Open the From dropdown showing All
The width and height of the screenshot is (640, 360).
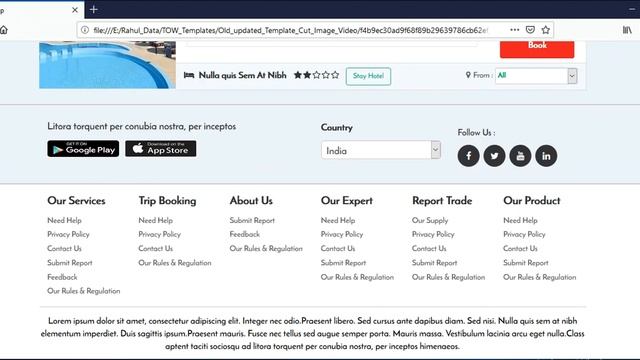536,76
